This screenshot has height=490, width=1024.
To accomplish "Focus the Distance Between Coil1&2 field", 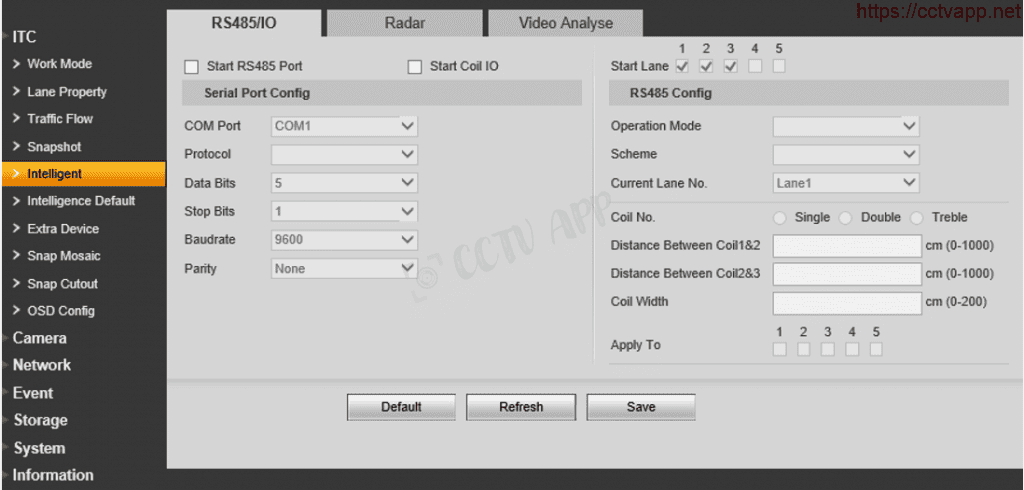I will [x=847, y=246].
